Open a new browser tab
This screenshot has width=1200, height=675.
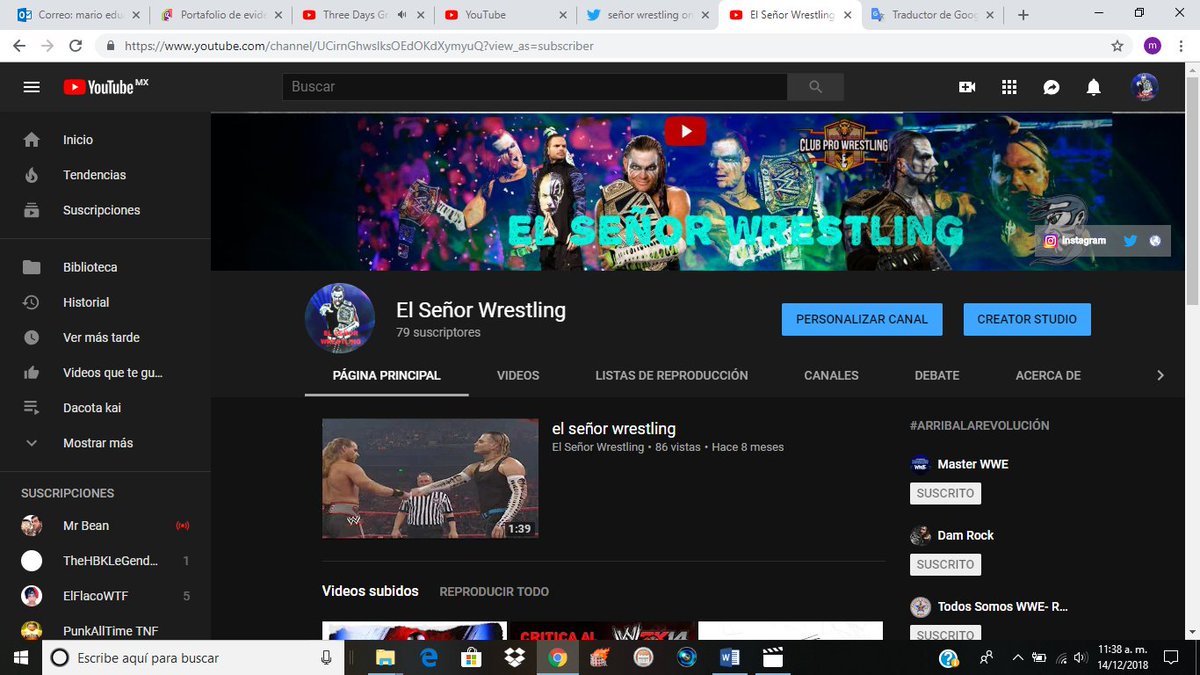[1023, 15]
